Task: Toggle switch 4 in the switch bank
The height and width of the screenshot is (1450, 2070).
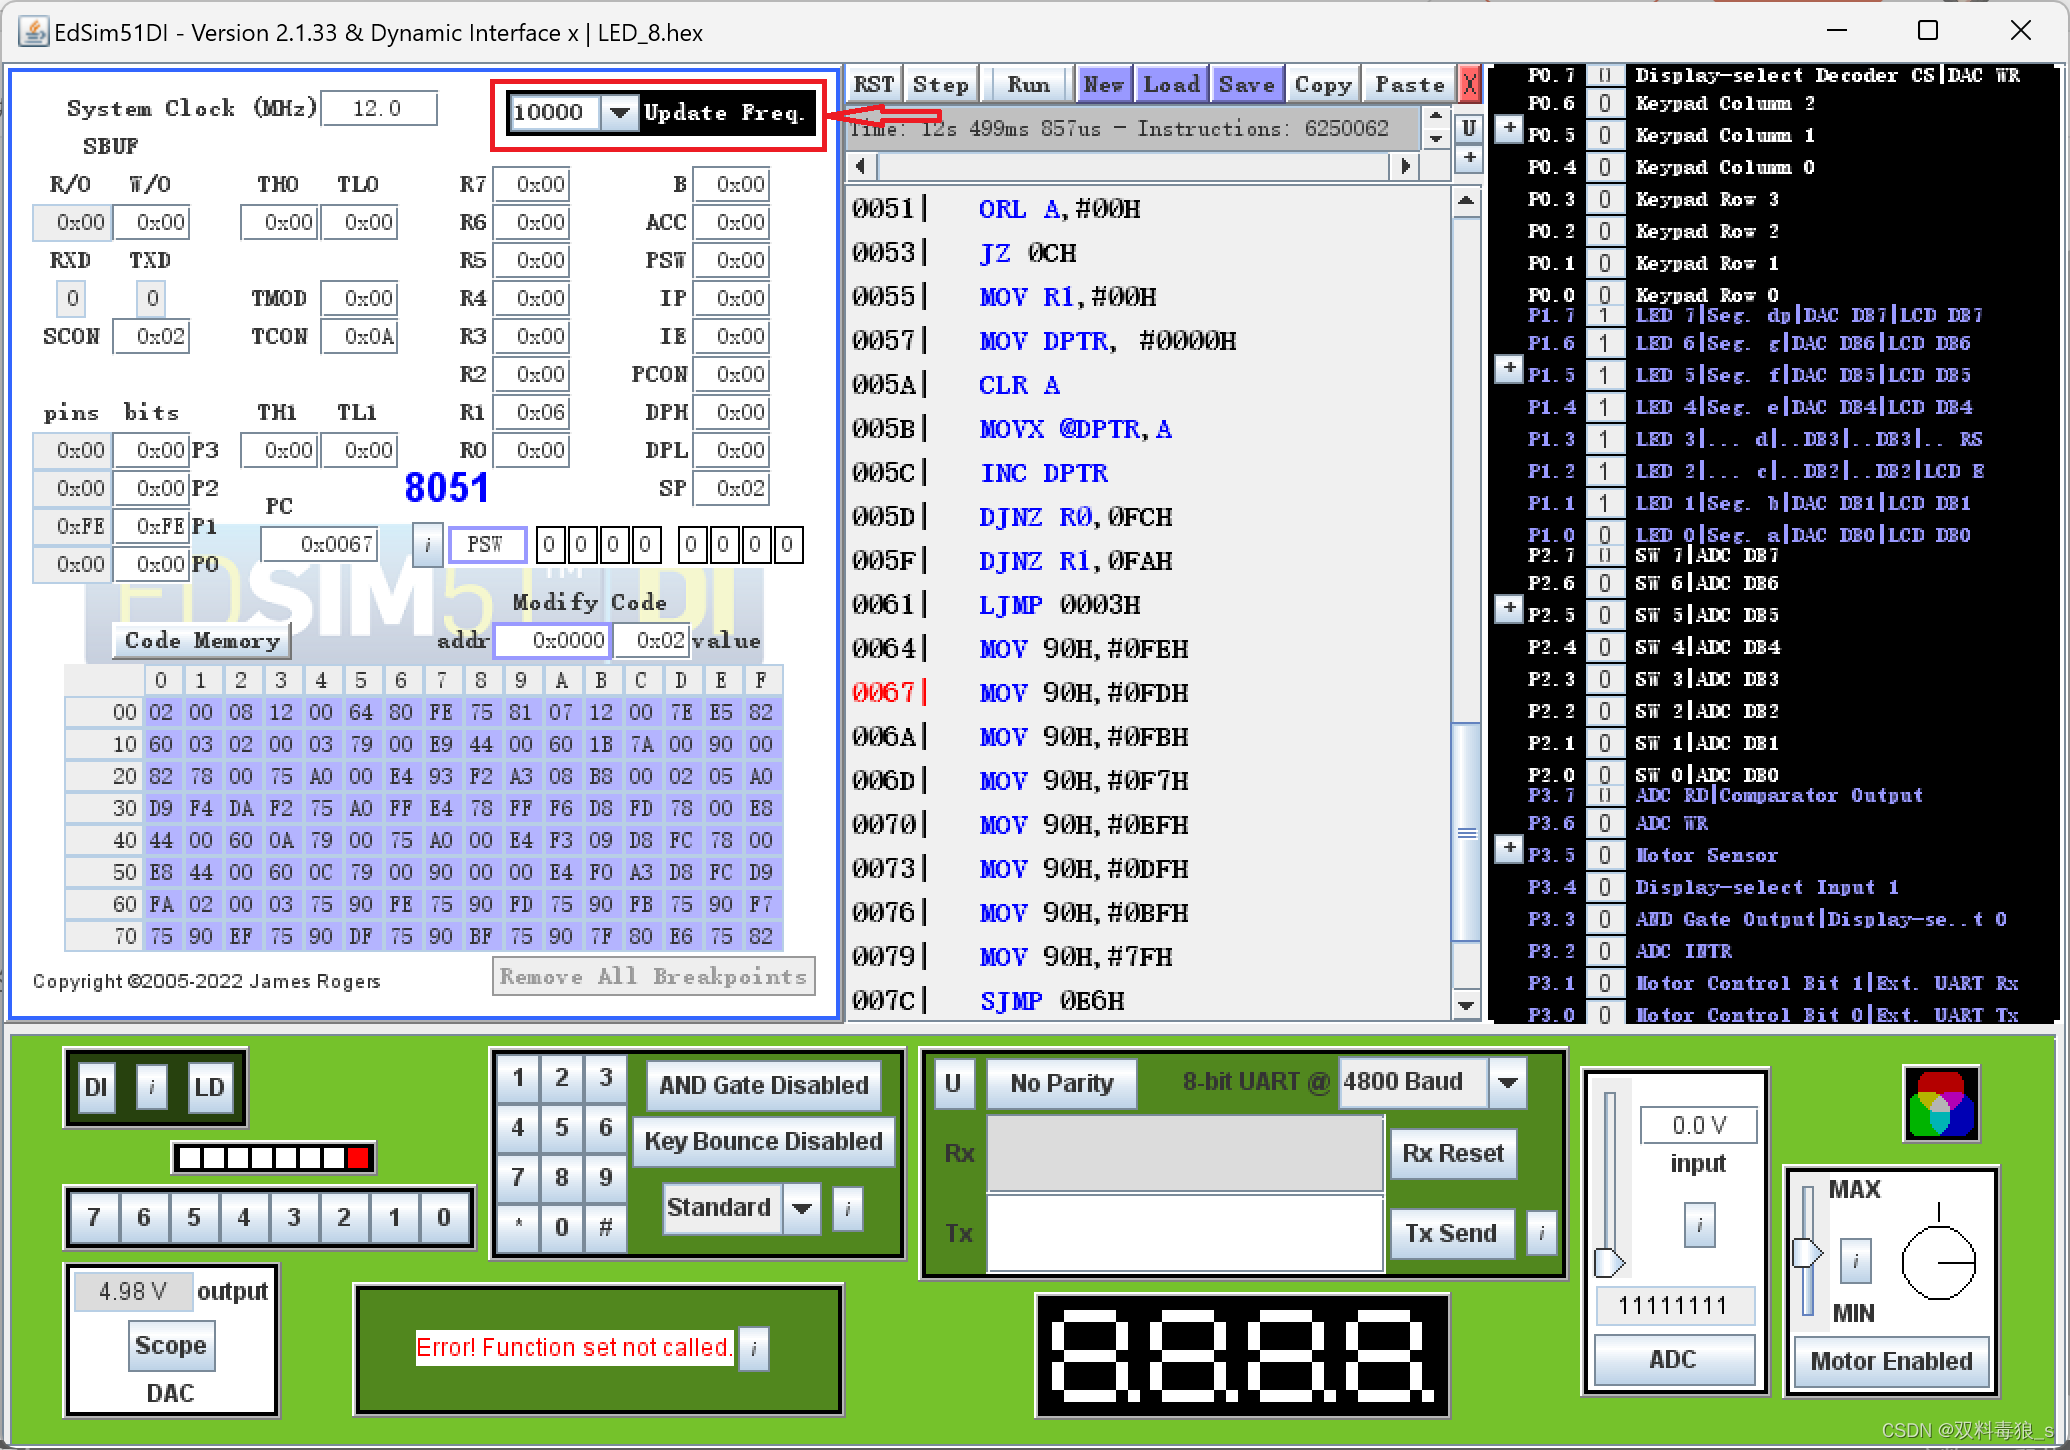Action: point(244,1218)
